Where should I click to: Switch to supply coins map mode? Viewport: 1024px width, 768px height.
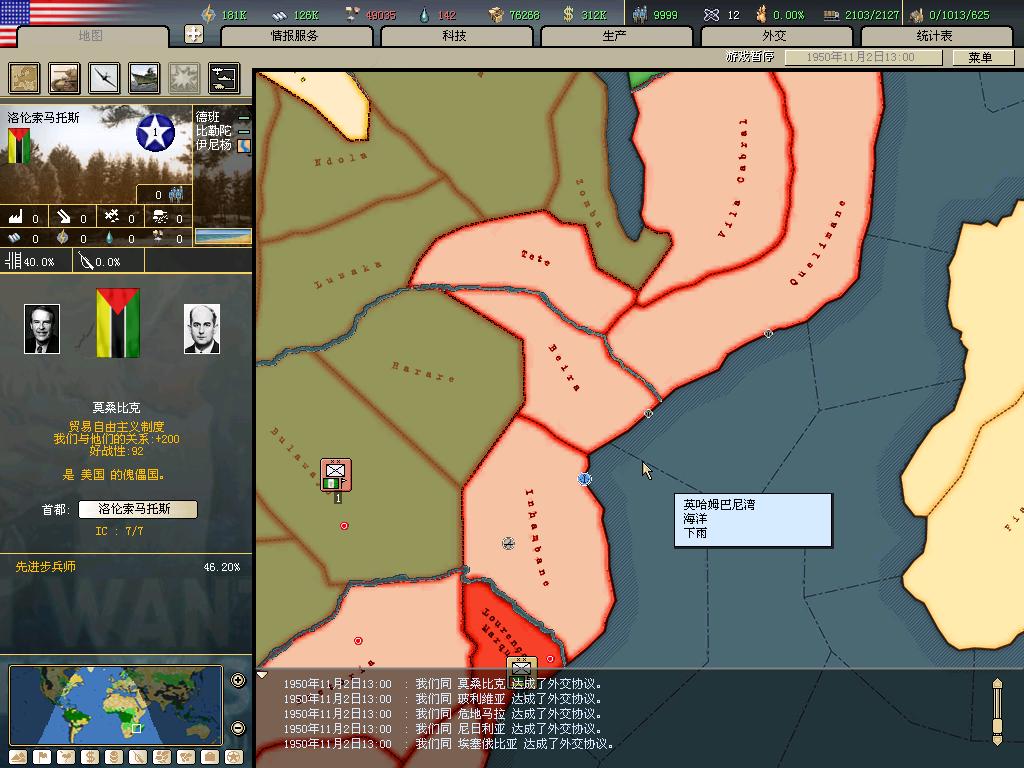[114, 758]
